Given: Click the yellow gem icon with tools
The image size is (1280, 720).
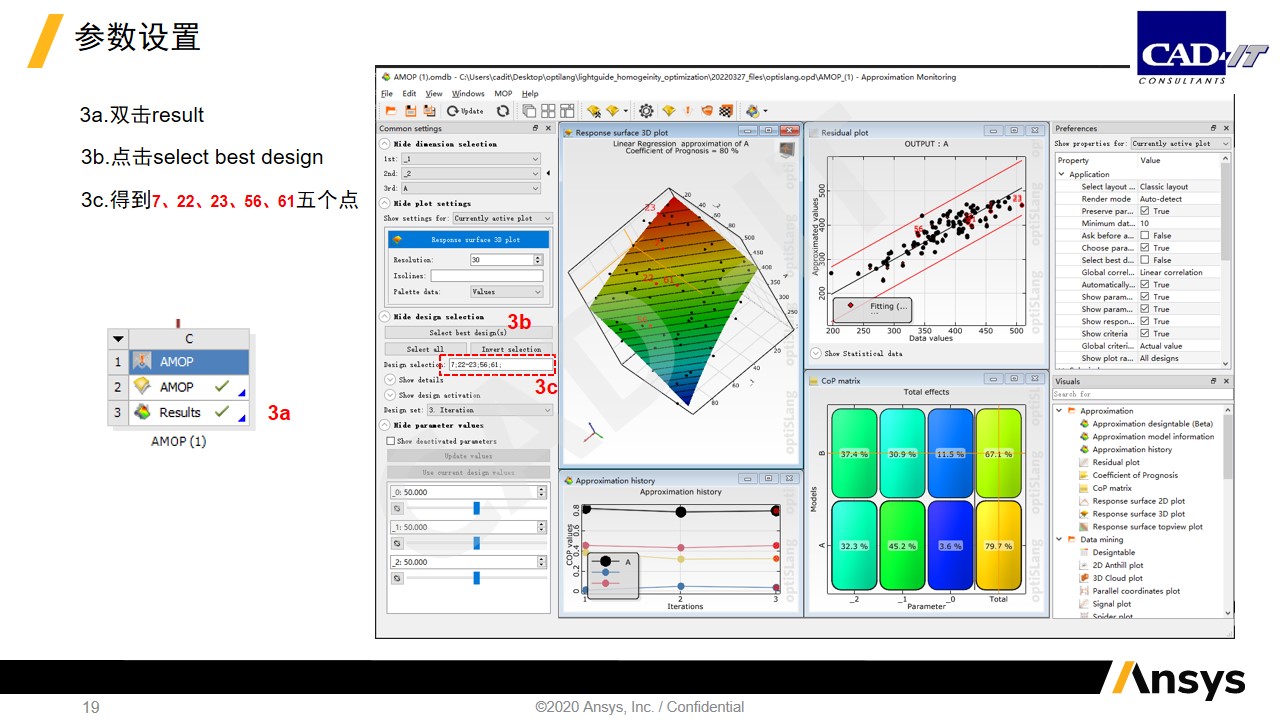Looking at the screenshot, I should tap(594, 111).
